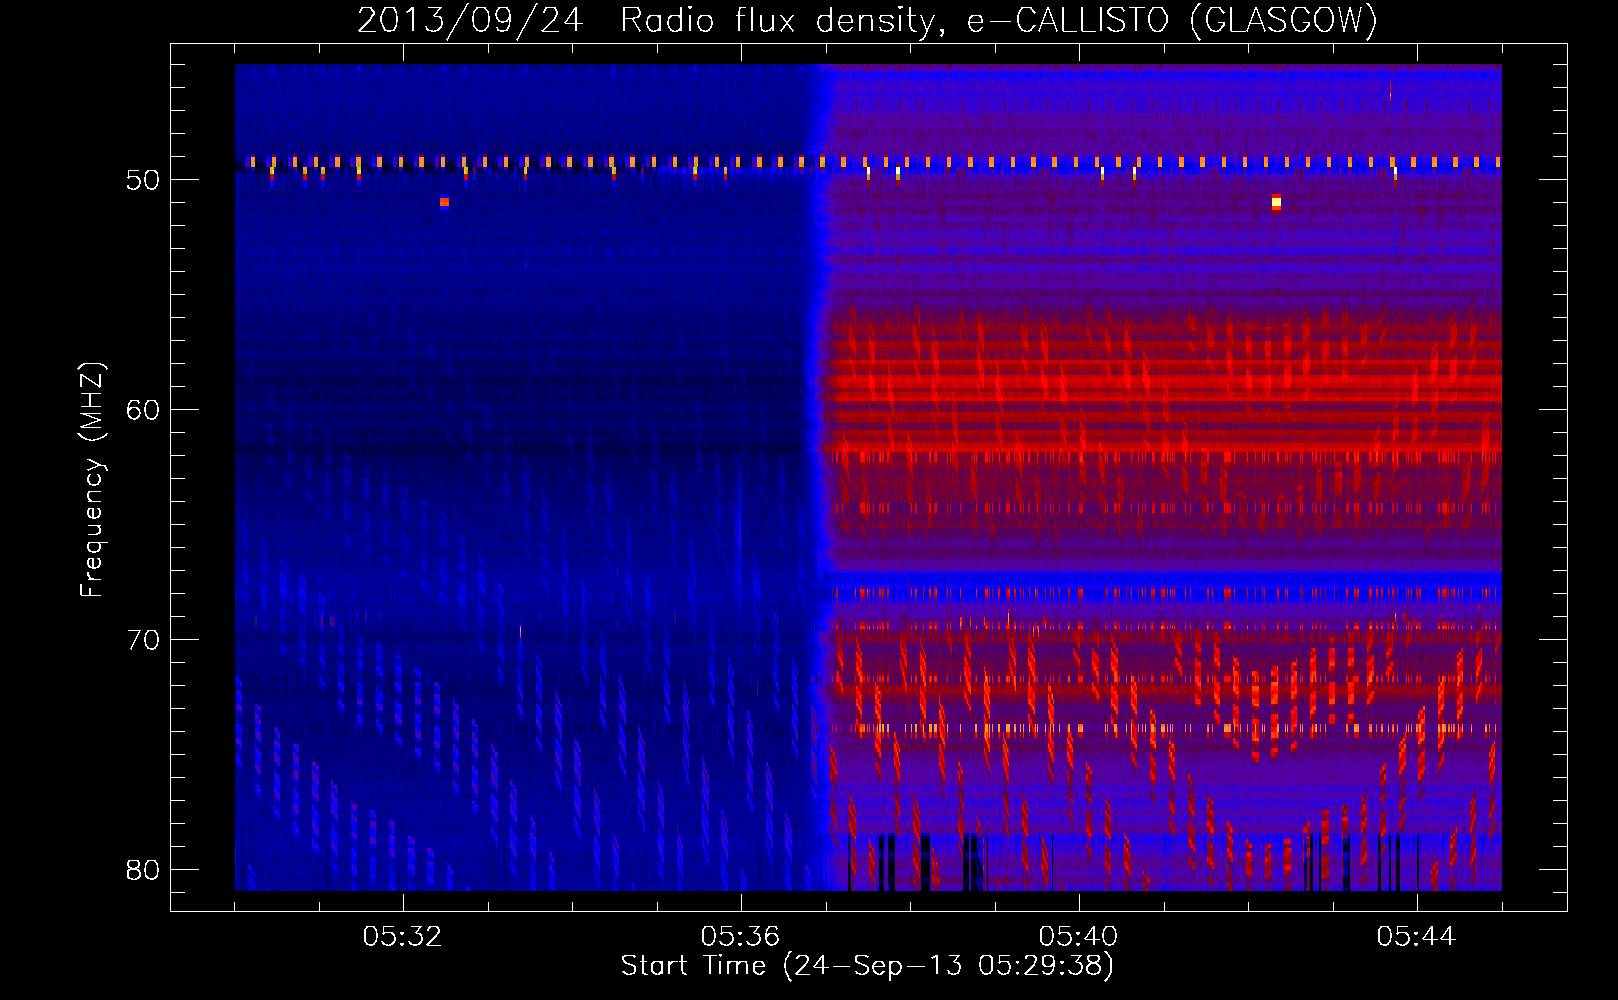The image size is (1618, 1000).
Task: Click the '05:44' time tick label
Action: pos(1416,936)
